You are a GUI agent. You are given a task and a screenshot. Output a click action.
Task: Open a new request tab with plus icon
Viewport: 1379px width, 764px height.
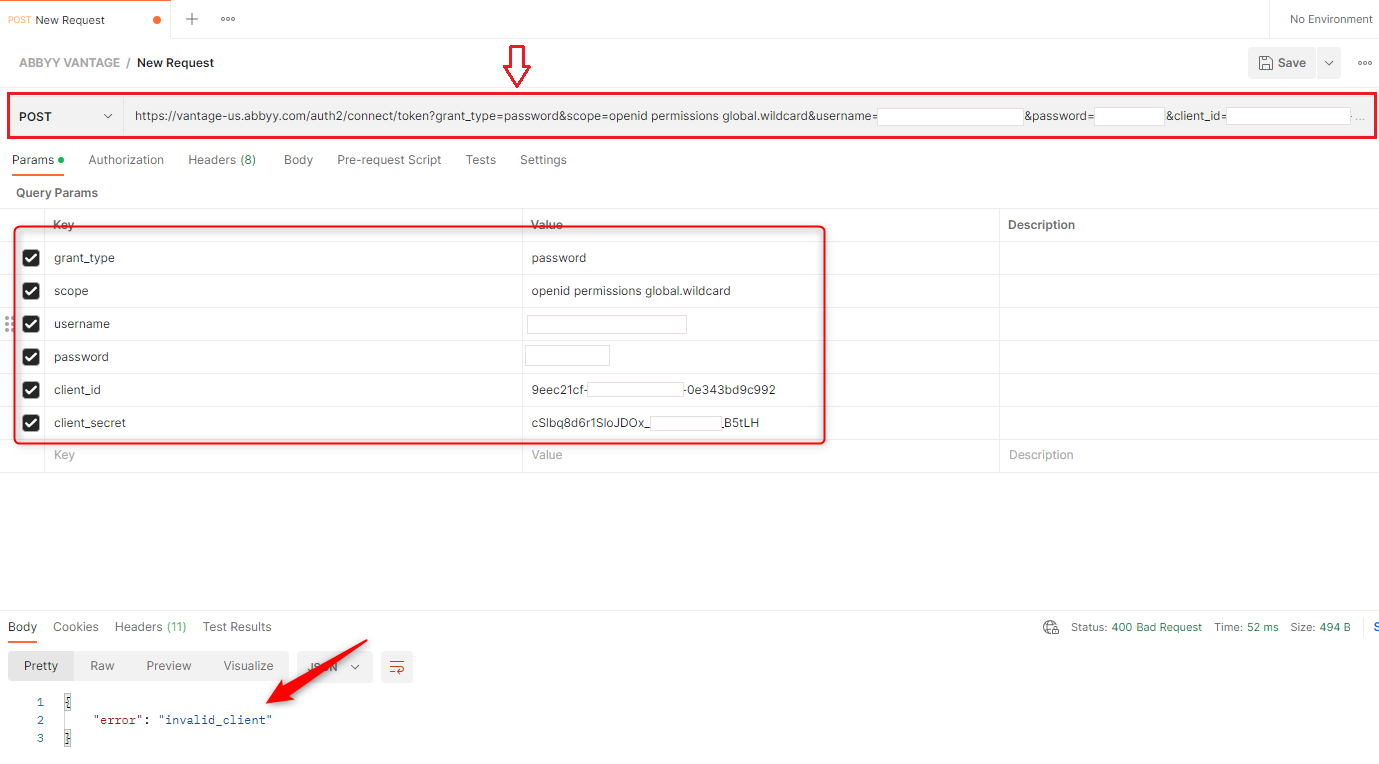click(x=192, y=19)
